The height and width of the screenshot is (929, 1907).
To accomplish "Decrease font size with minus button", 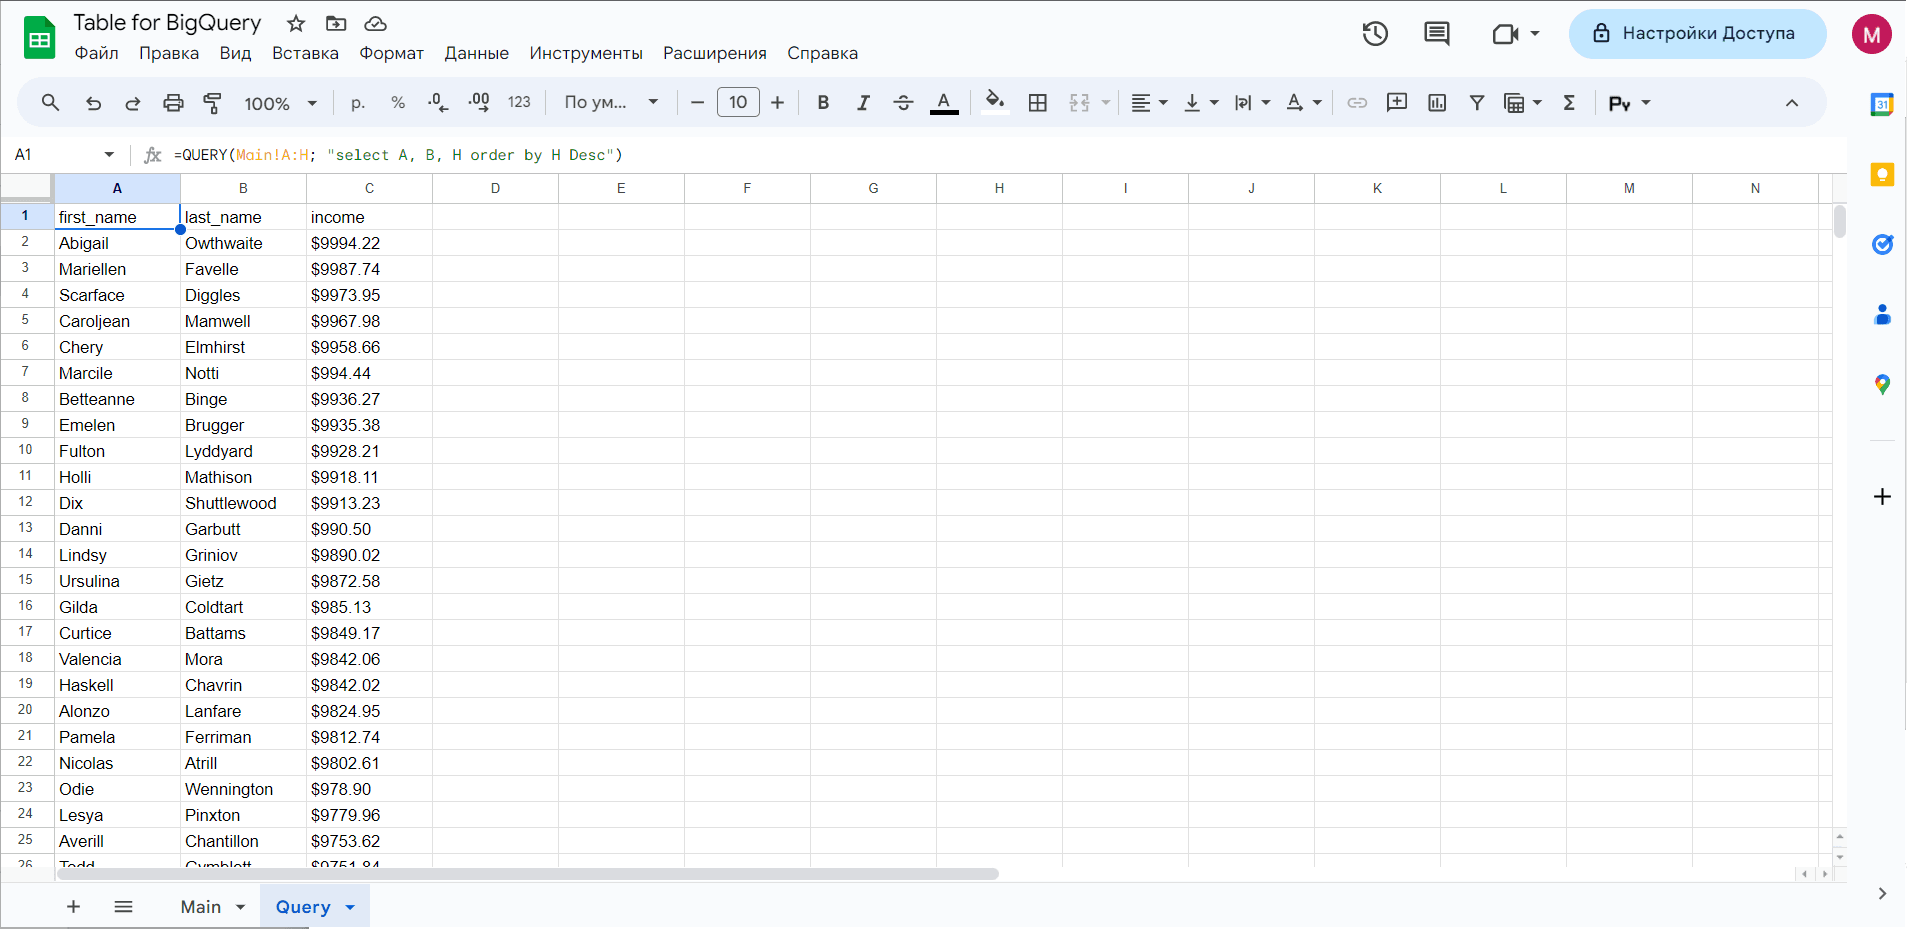I will click(x=698, y=102).
